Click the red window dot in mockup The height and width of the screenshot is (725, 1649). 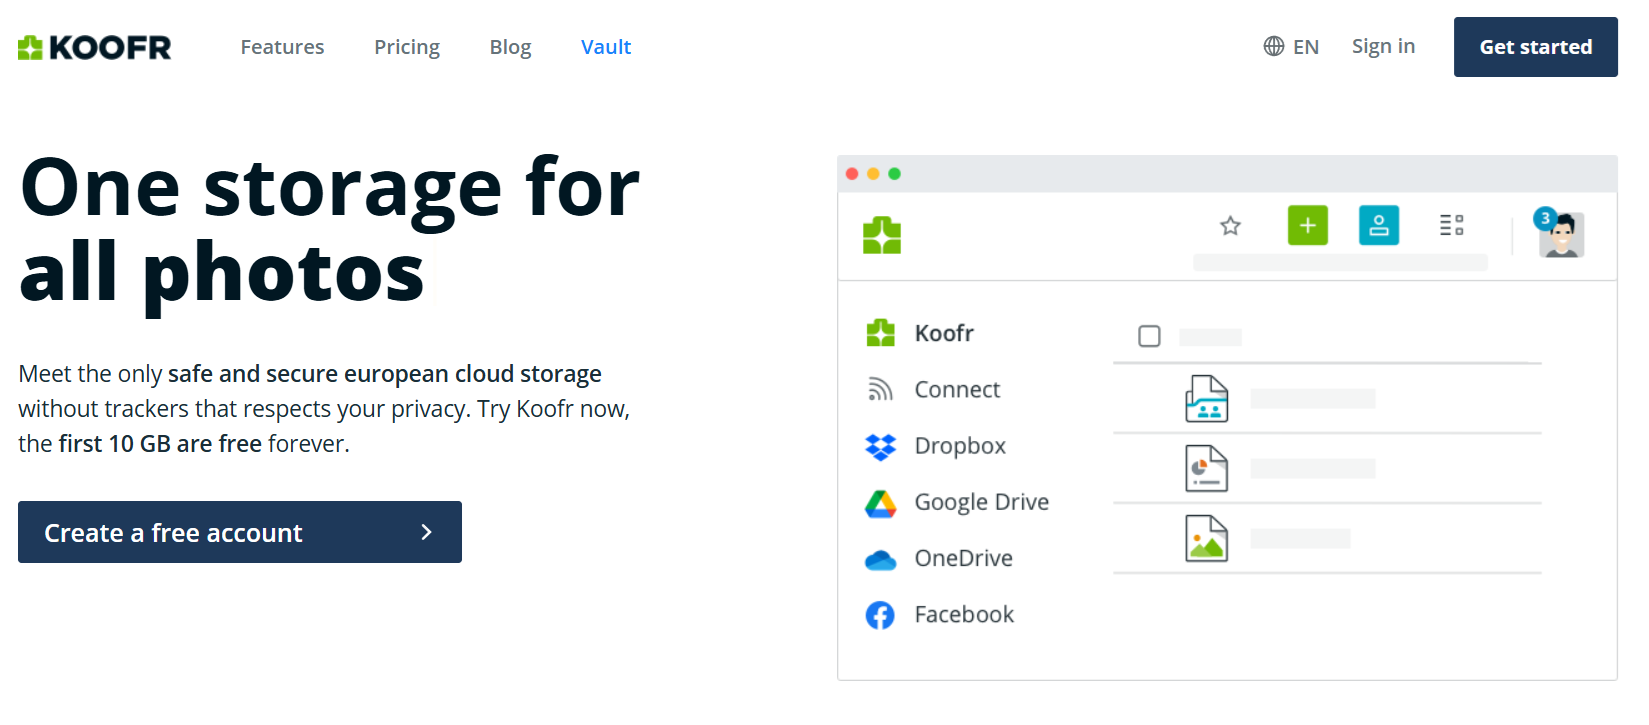852,174
